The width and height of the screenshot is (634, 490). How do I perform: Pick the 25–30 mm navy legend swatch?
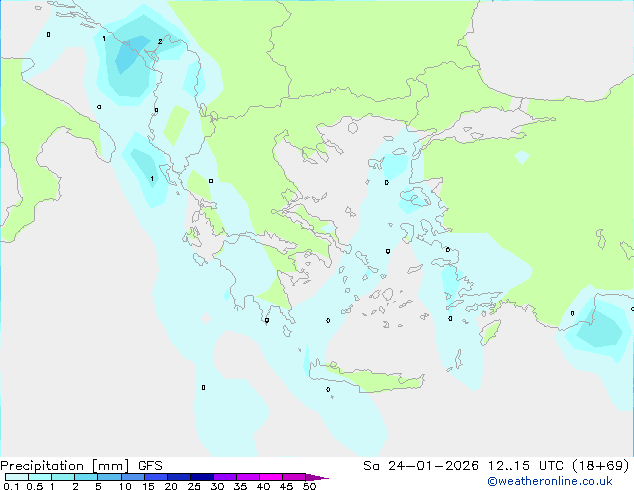(201, 477)
